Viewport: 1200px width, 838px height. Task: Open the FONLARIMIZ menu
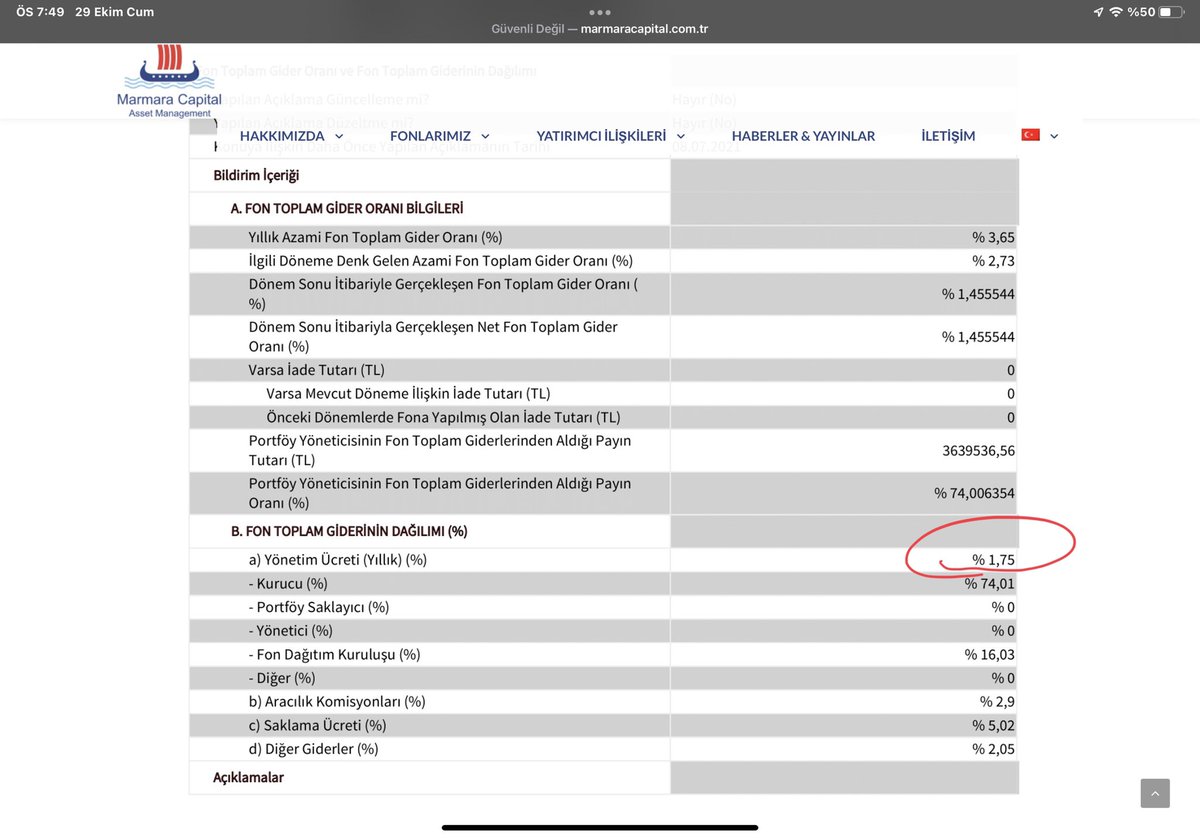[430, 136]
